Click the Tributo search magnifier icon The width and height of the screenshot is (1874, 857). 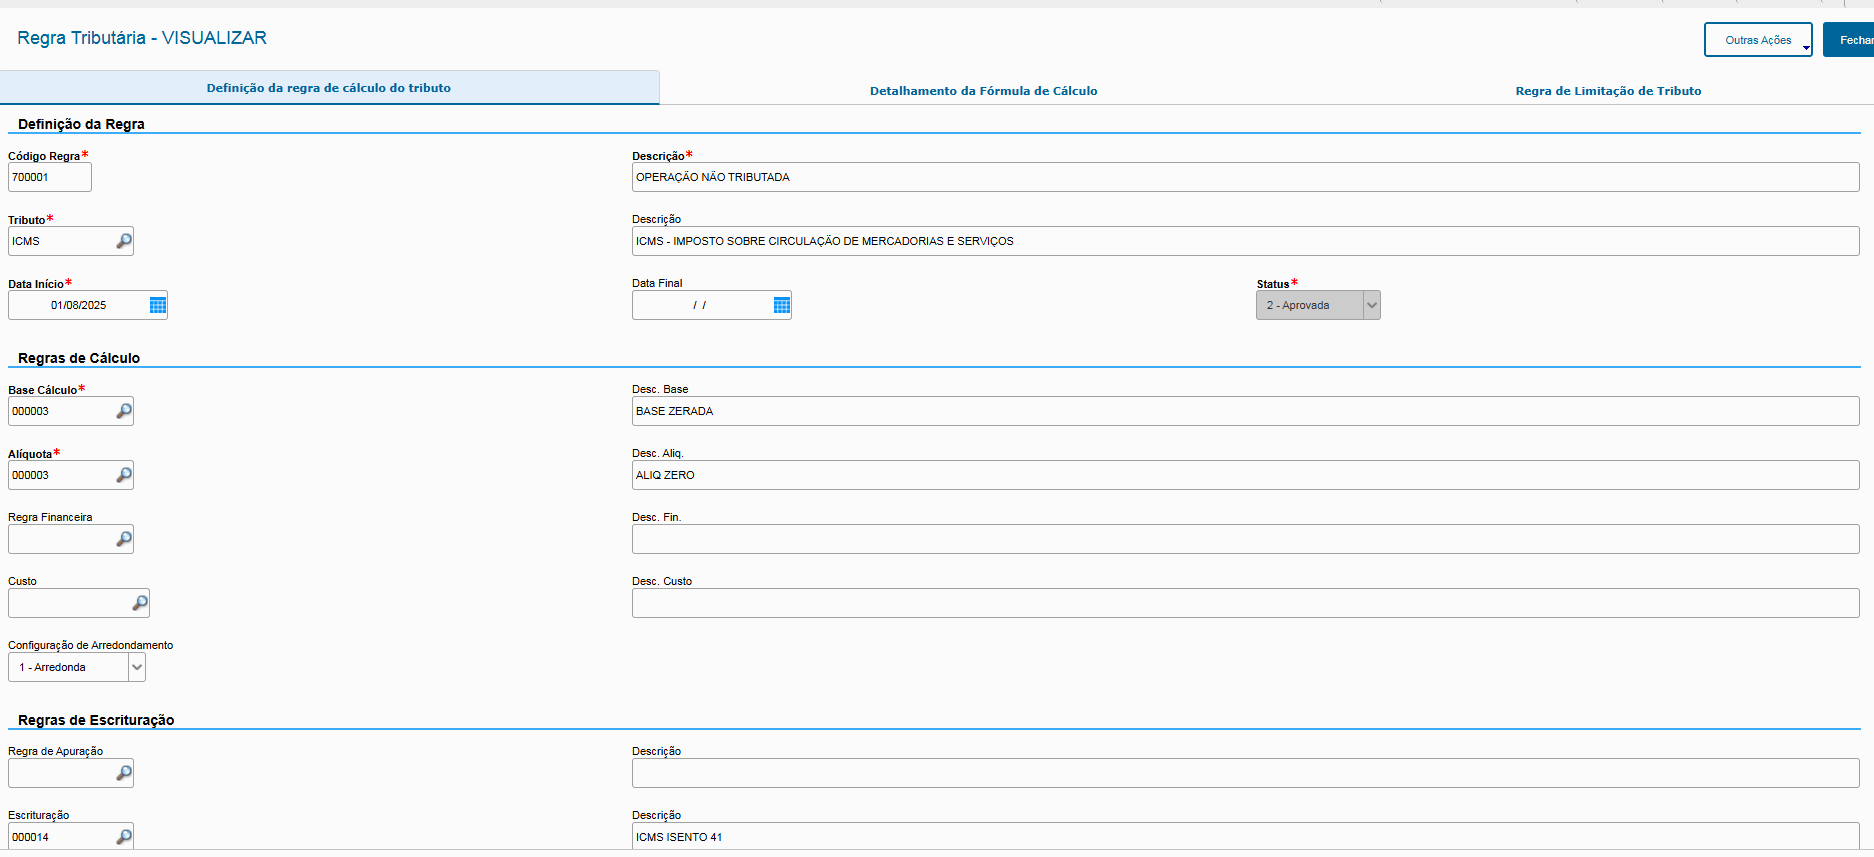click(x=124, y=241)
